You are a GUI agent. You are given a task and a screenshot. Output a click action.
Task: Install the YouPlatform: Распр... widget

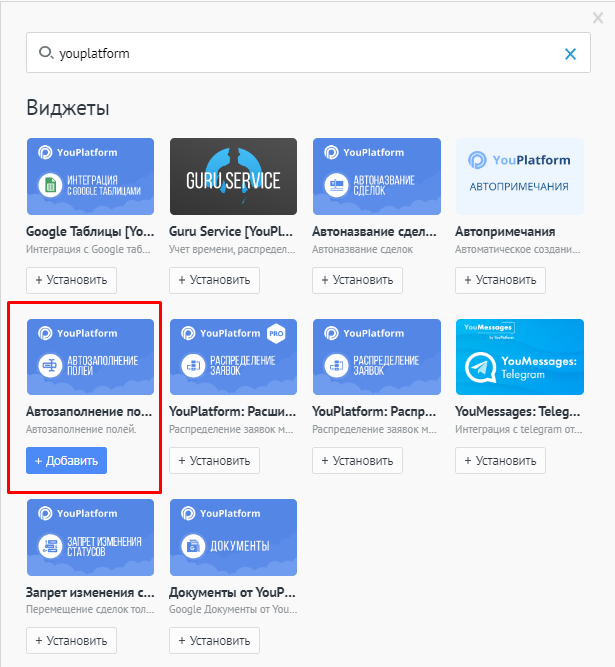pyautogui.click(x=357, y=461)
